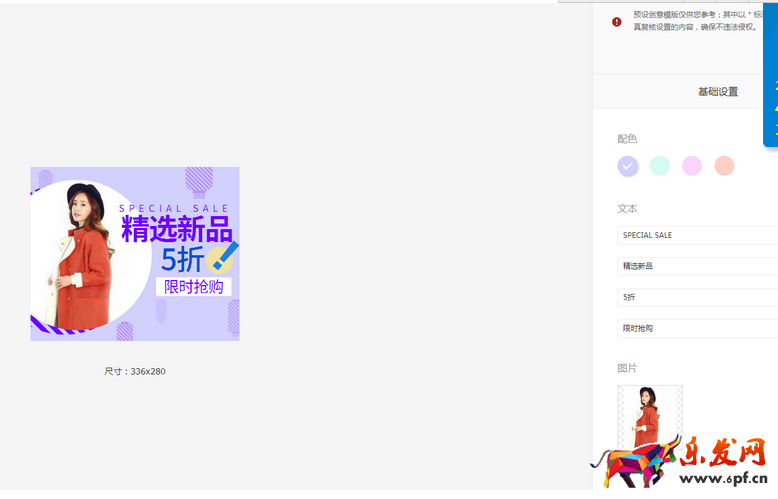
Task: Click the 精选新品 headline in the banner
Action: coord(176,229)
